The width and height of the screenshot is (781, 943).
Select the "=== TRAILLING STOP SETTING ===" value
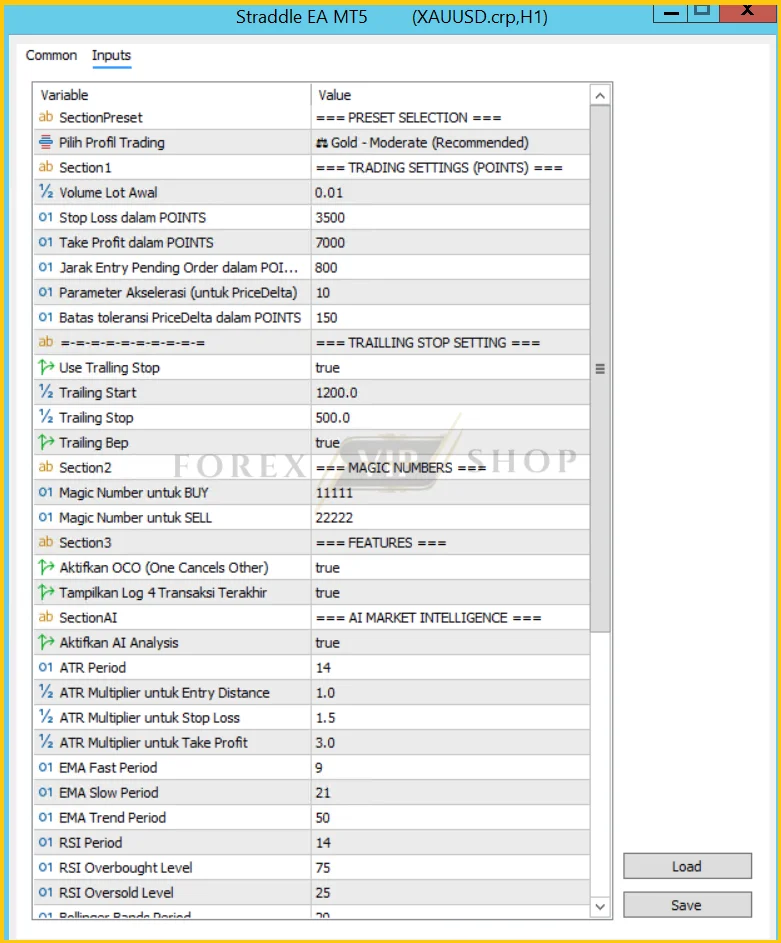tap(427, 343)
